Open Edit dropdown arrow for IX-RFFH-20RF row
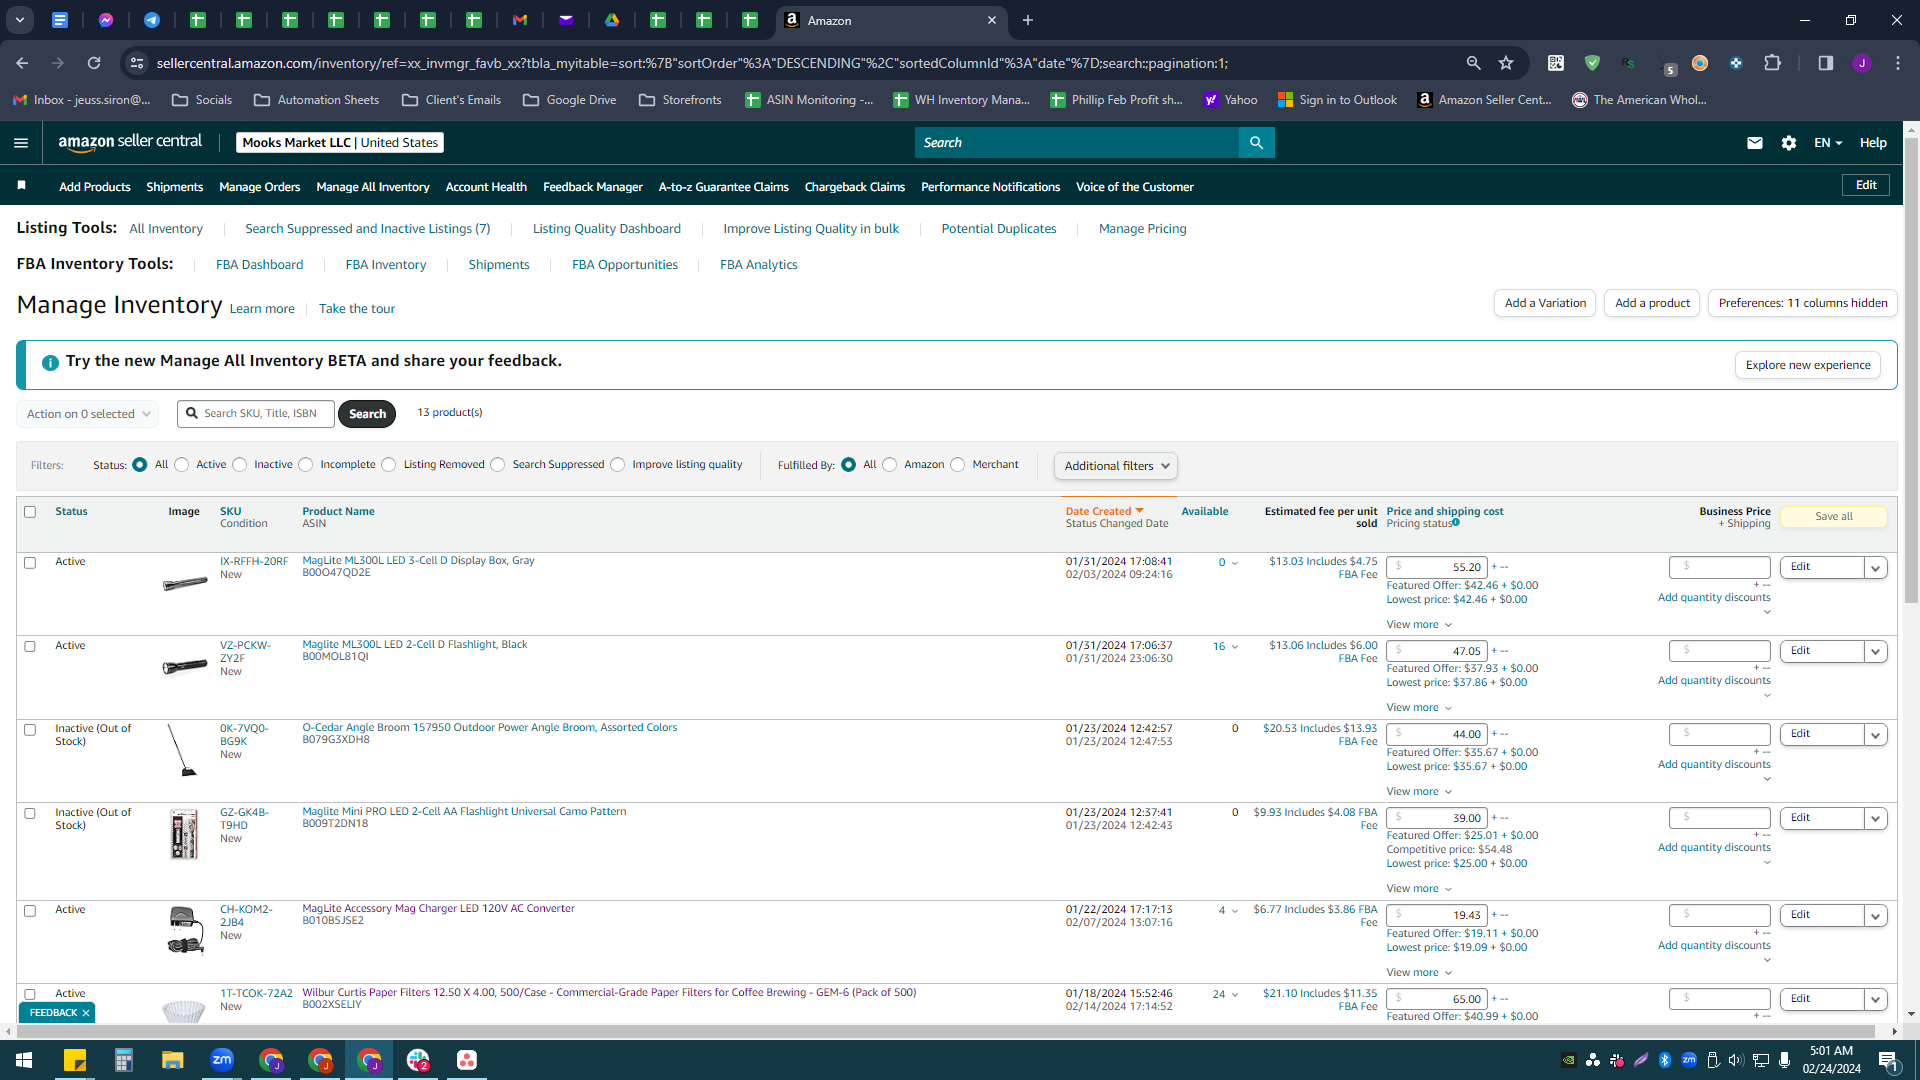Screen dimensions: 1920x1080 [1876, 568]
